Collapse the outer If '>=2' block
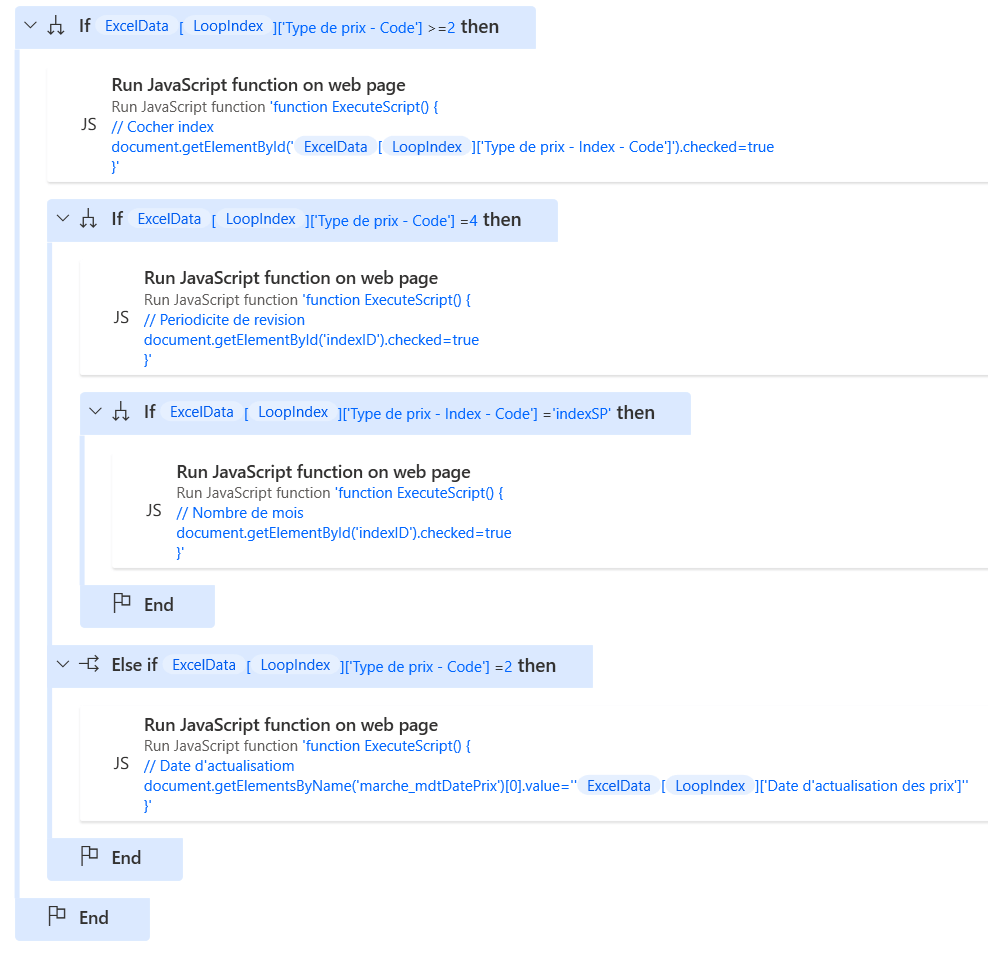Screen dimensions: 988x955 30,27
